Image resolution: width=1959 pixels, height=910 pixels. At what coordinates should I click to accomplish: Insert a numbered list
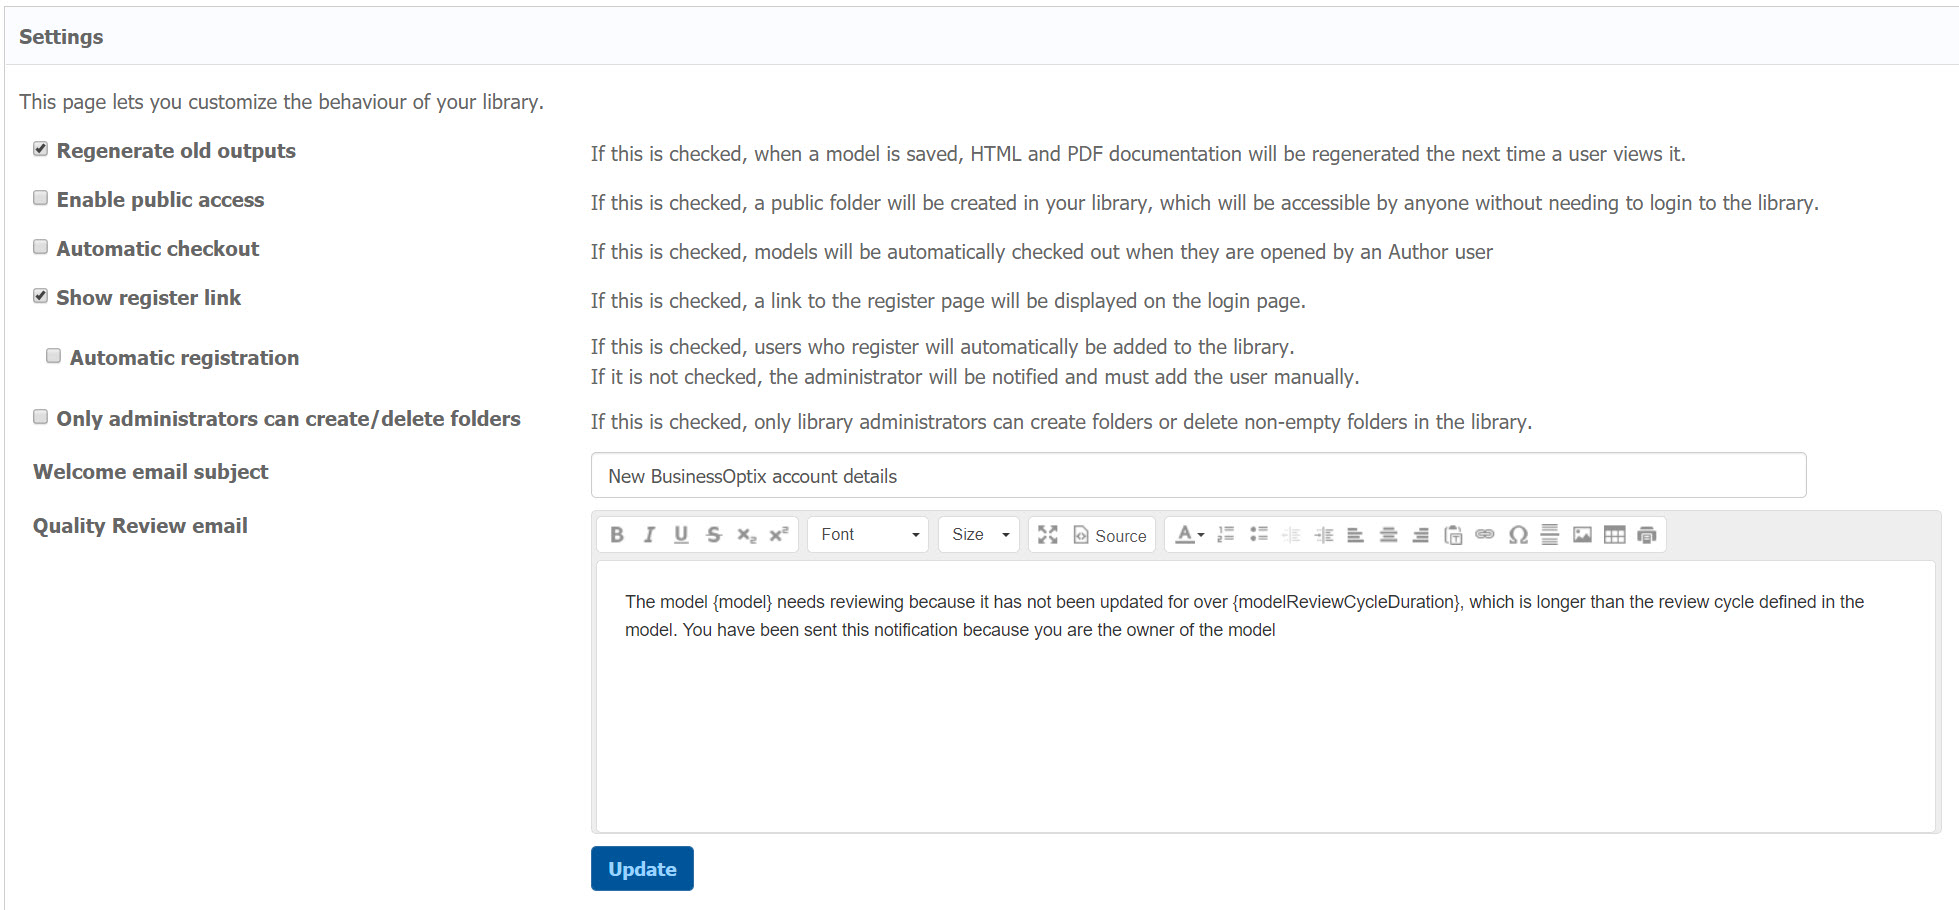[x=1225, y=535]
